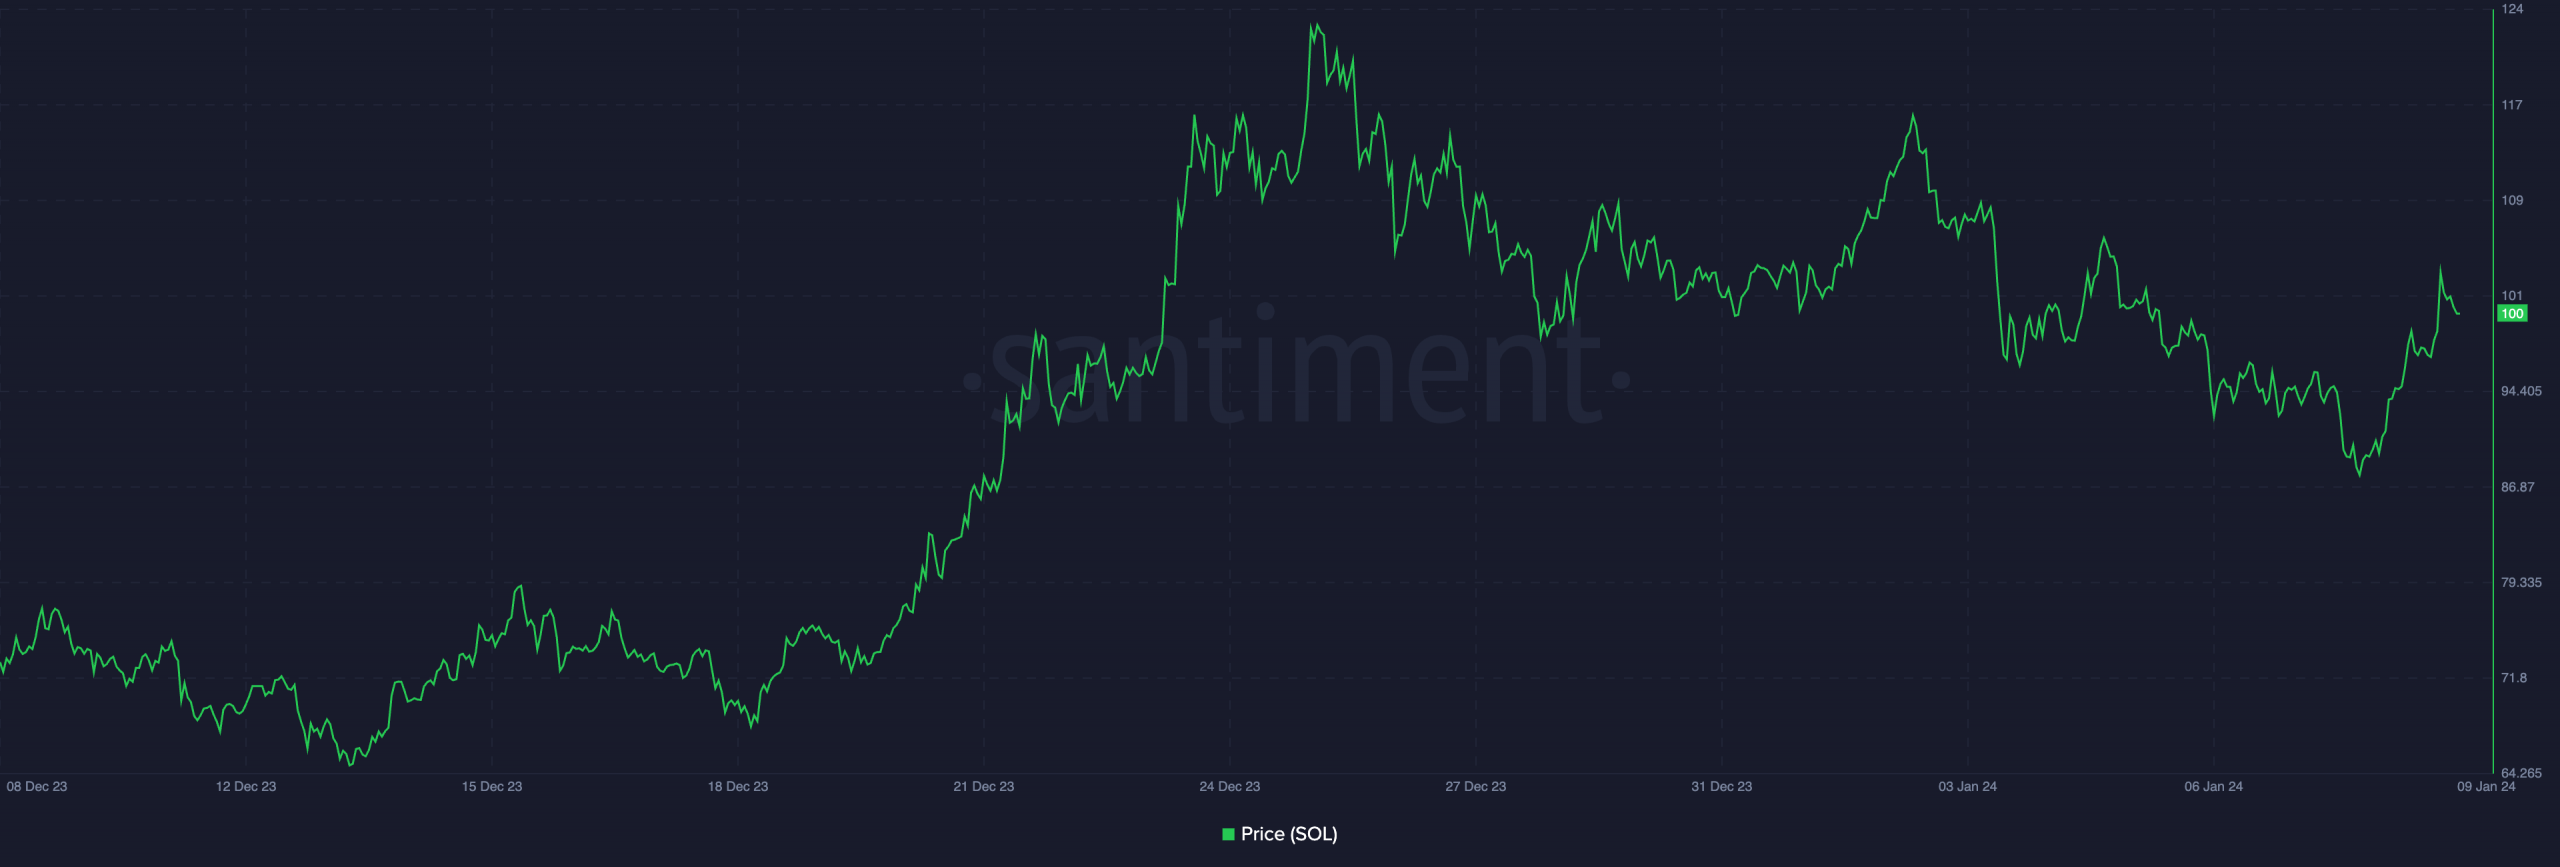
Task: Select the 03 Jan 24 date label
Action: (x=1968, y=787)
